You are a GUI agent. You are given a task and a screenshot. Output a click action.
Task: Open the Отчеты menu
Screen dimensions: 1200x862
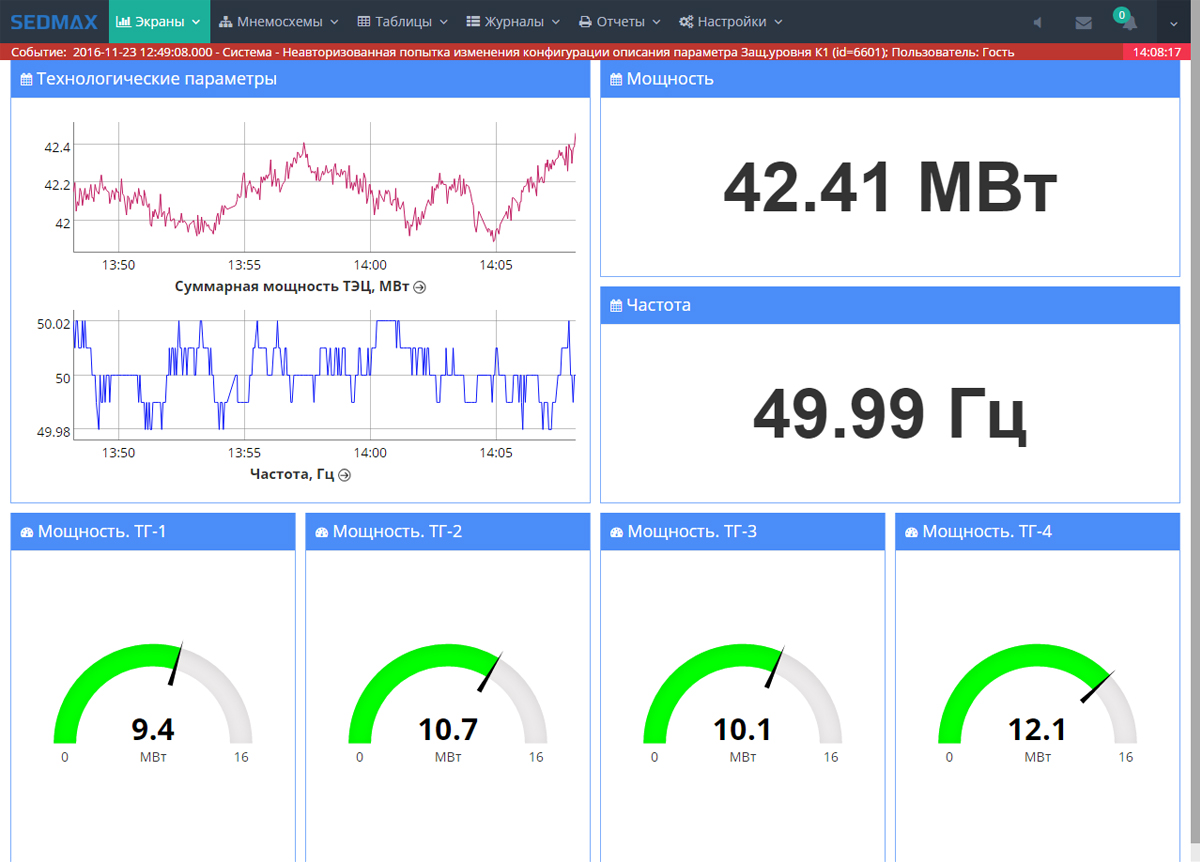pyautogui.click(x=619, y=21)
